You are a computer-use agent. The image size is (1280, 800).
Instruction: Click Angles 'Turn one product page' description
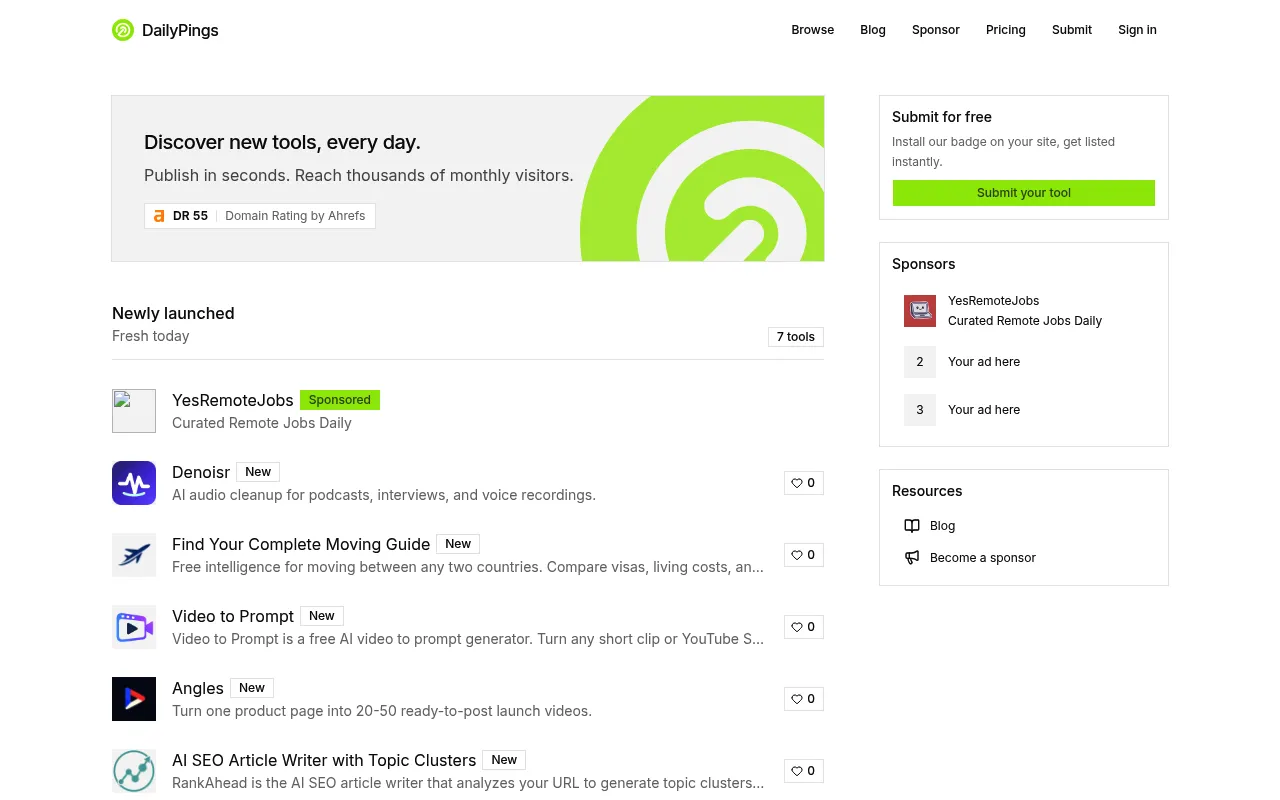pyautogui.click(x=382, y=711)
